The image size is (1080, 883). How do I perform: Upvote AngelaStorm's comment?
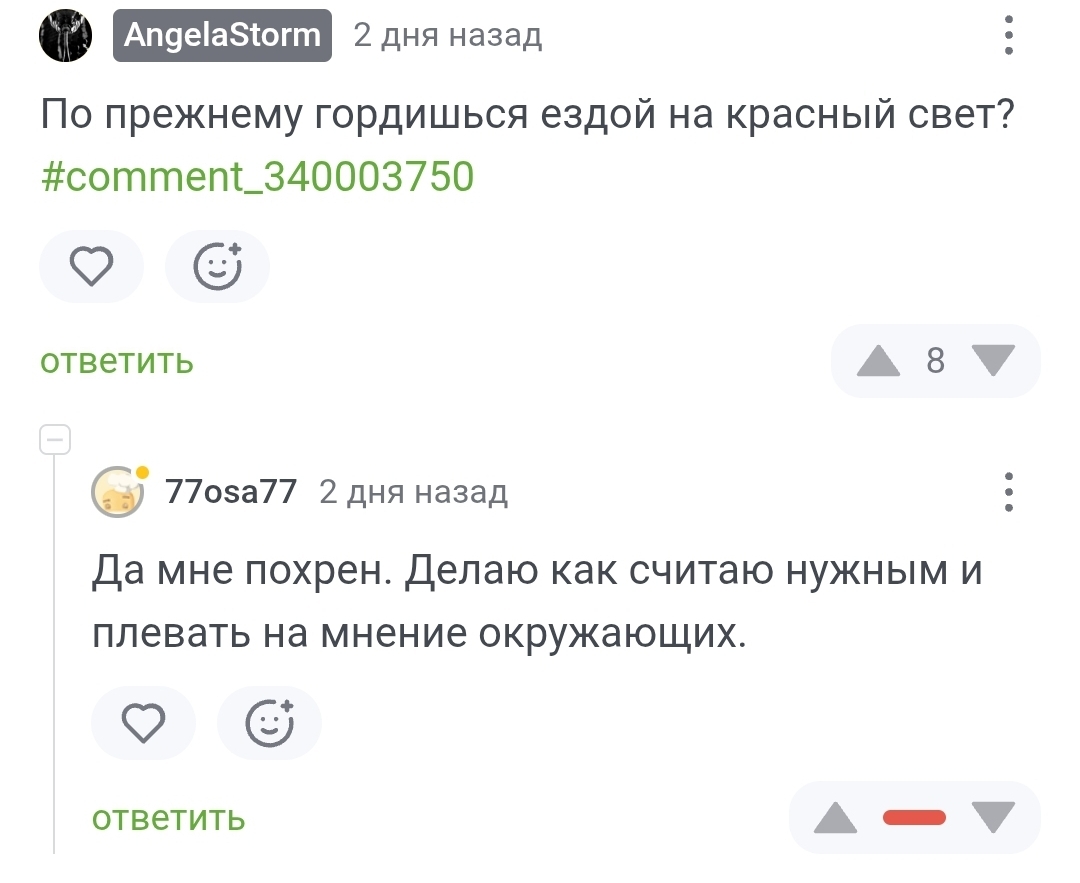click(x=879, y=360)
